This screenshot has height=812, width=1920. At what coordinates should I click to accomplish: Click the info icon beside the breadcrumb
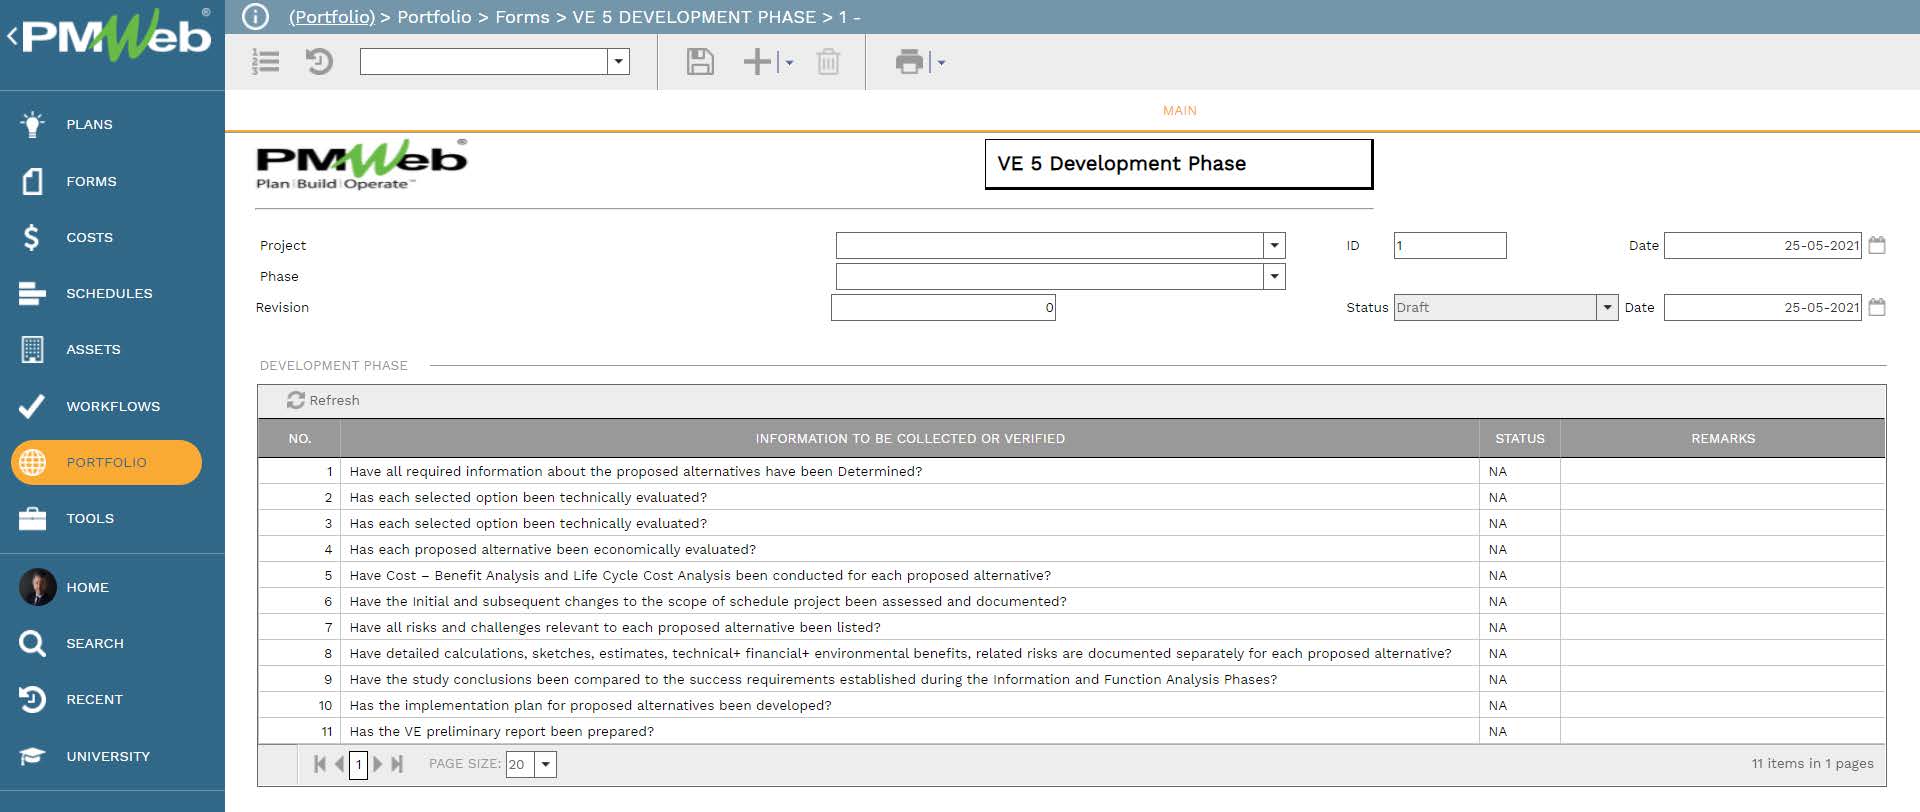tap(256, 16)
